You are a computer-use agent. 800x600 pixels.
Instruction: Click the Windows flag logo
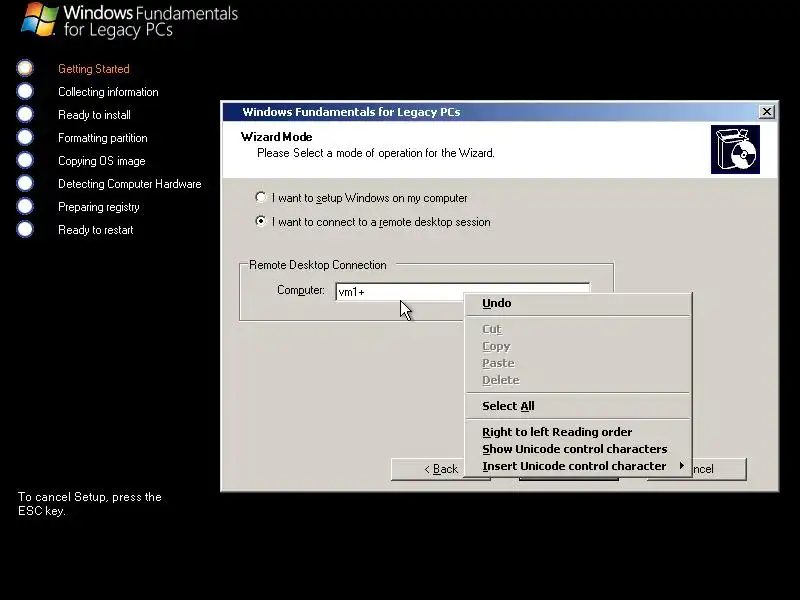39,19
